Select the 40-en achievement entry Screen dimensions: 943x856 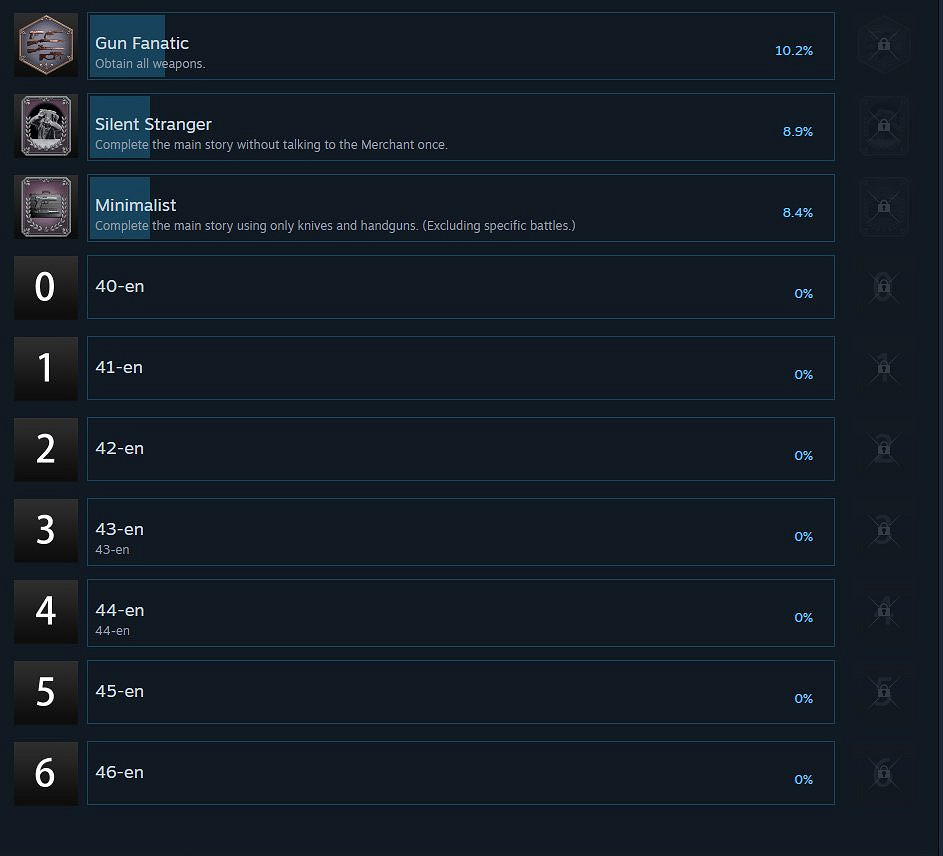click(461, 287)
